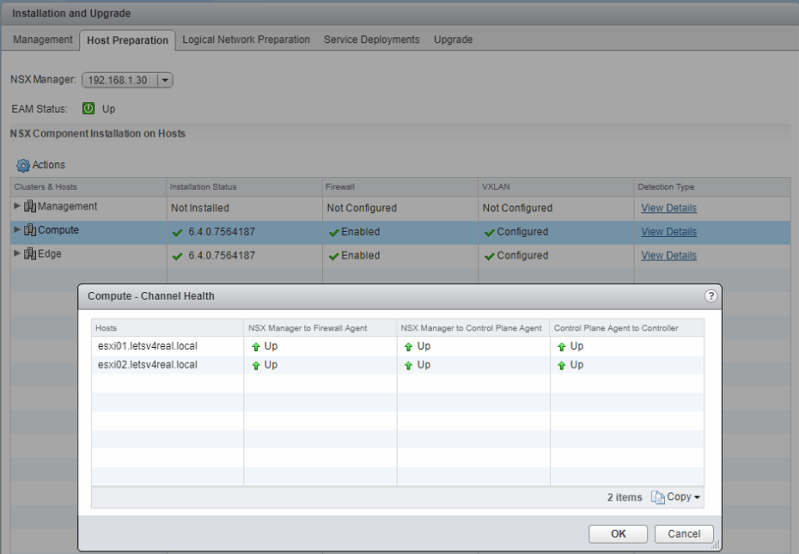Image resolution: width=799 pixels, height=554 pixels.
Task: Cancel the Channel Health dialog
Action: [x=684, y=534]
